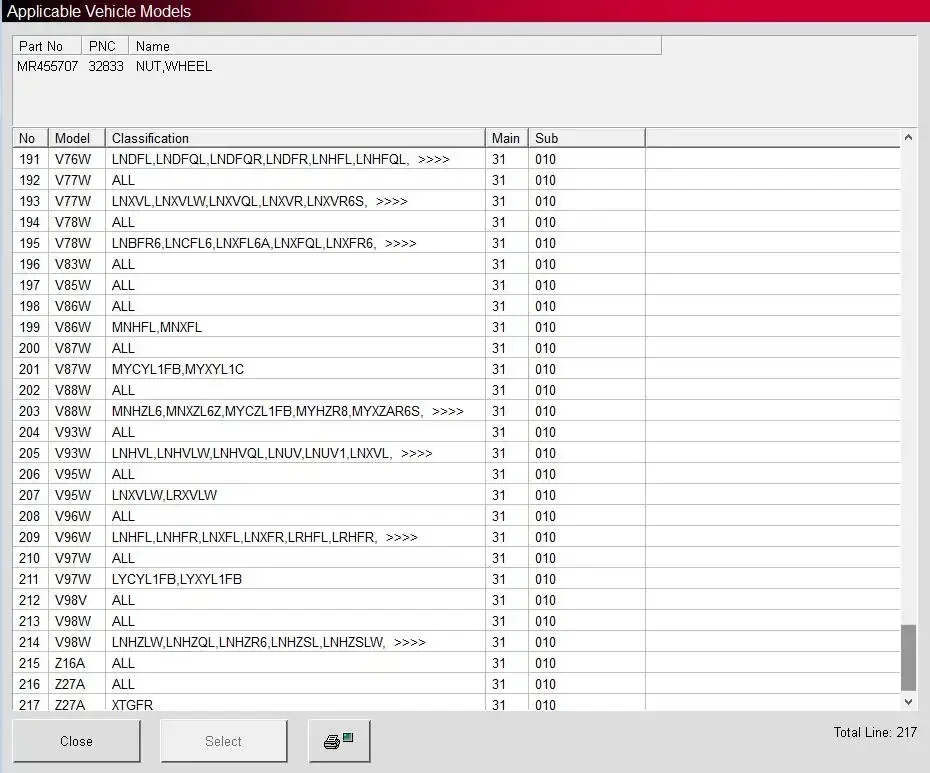930x773 pixels.
Task: Expand >>>> in row 214 V98W
Action: [x=410, y=642]
